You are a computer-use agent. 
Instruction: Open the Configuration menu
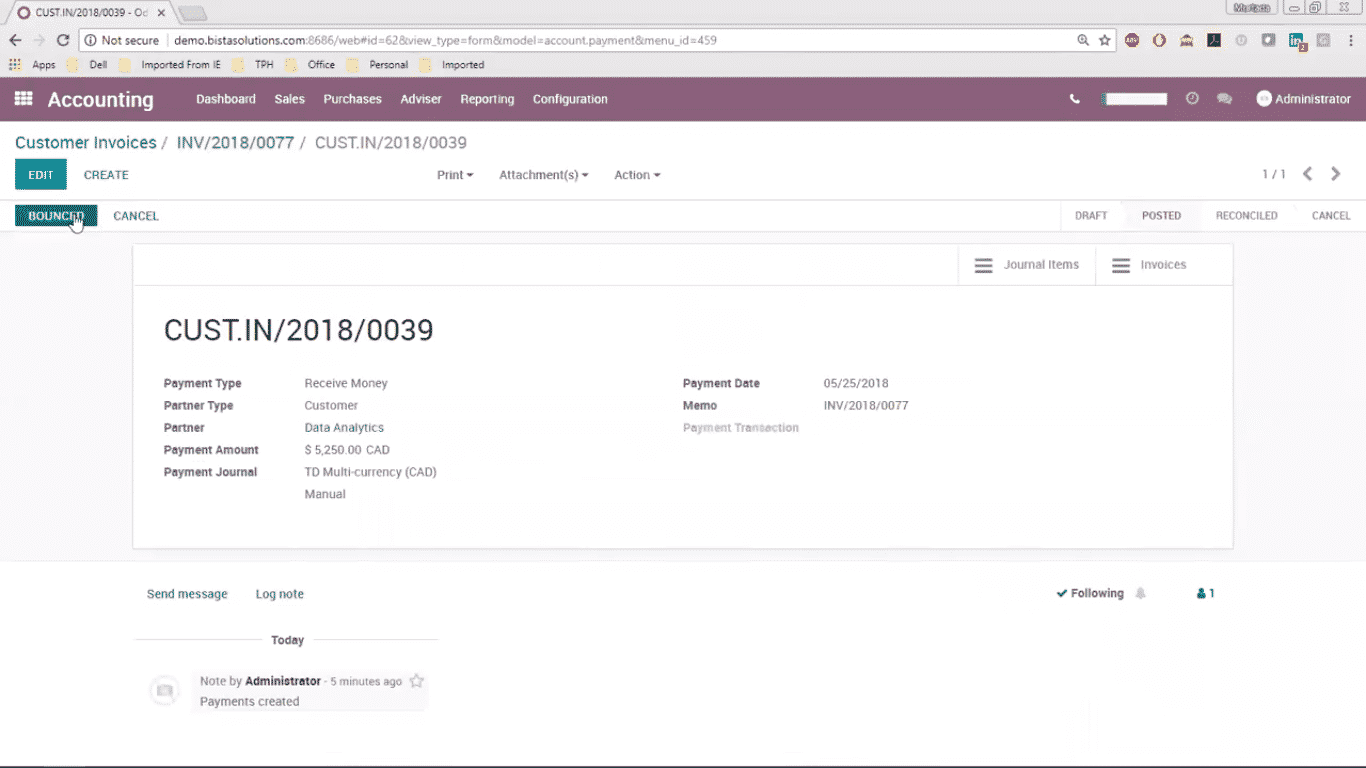pyautogui.click(x=570, y=99)
